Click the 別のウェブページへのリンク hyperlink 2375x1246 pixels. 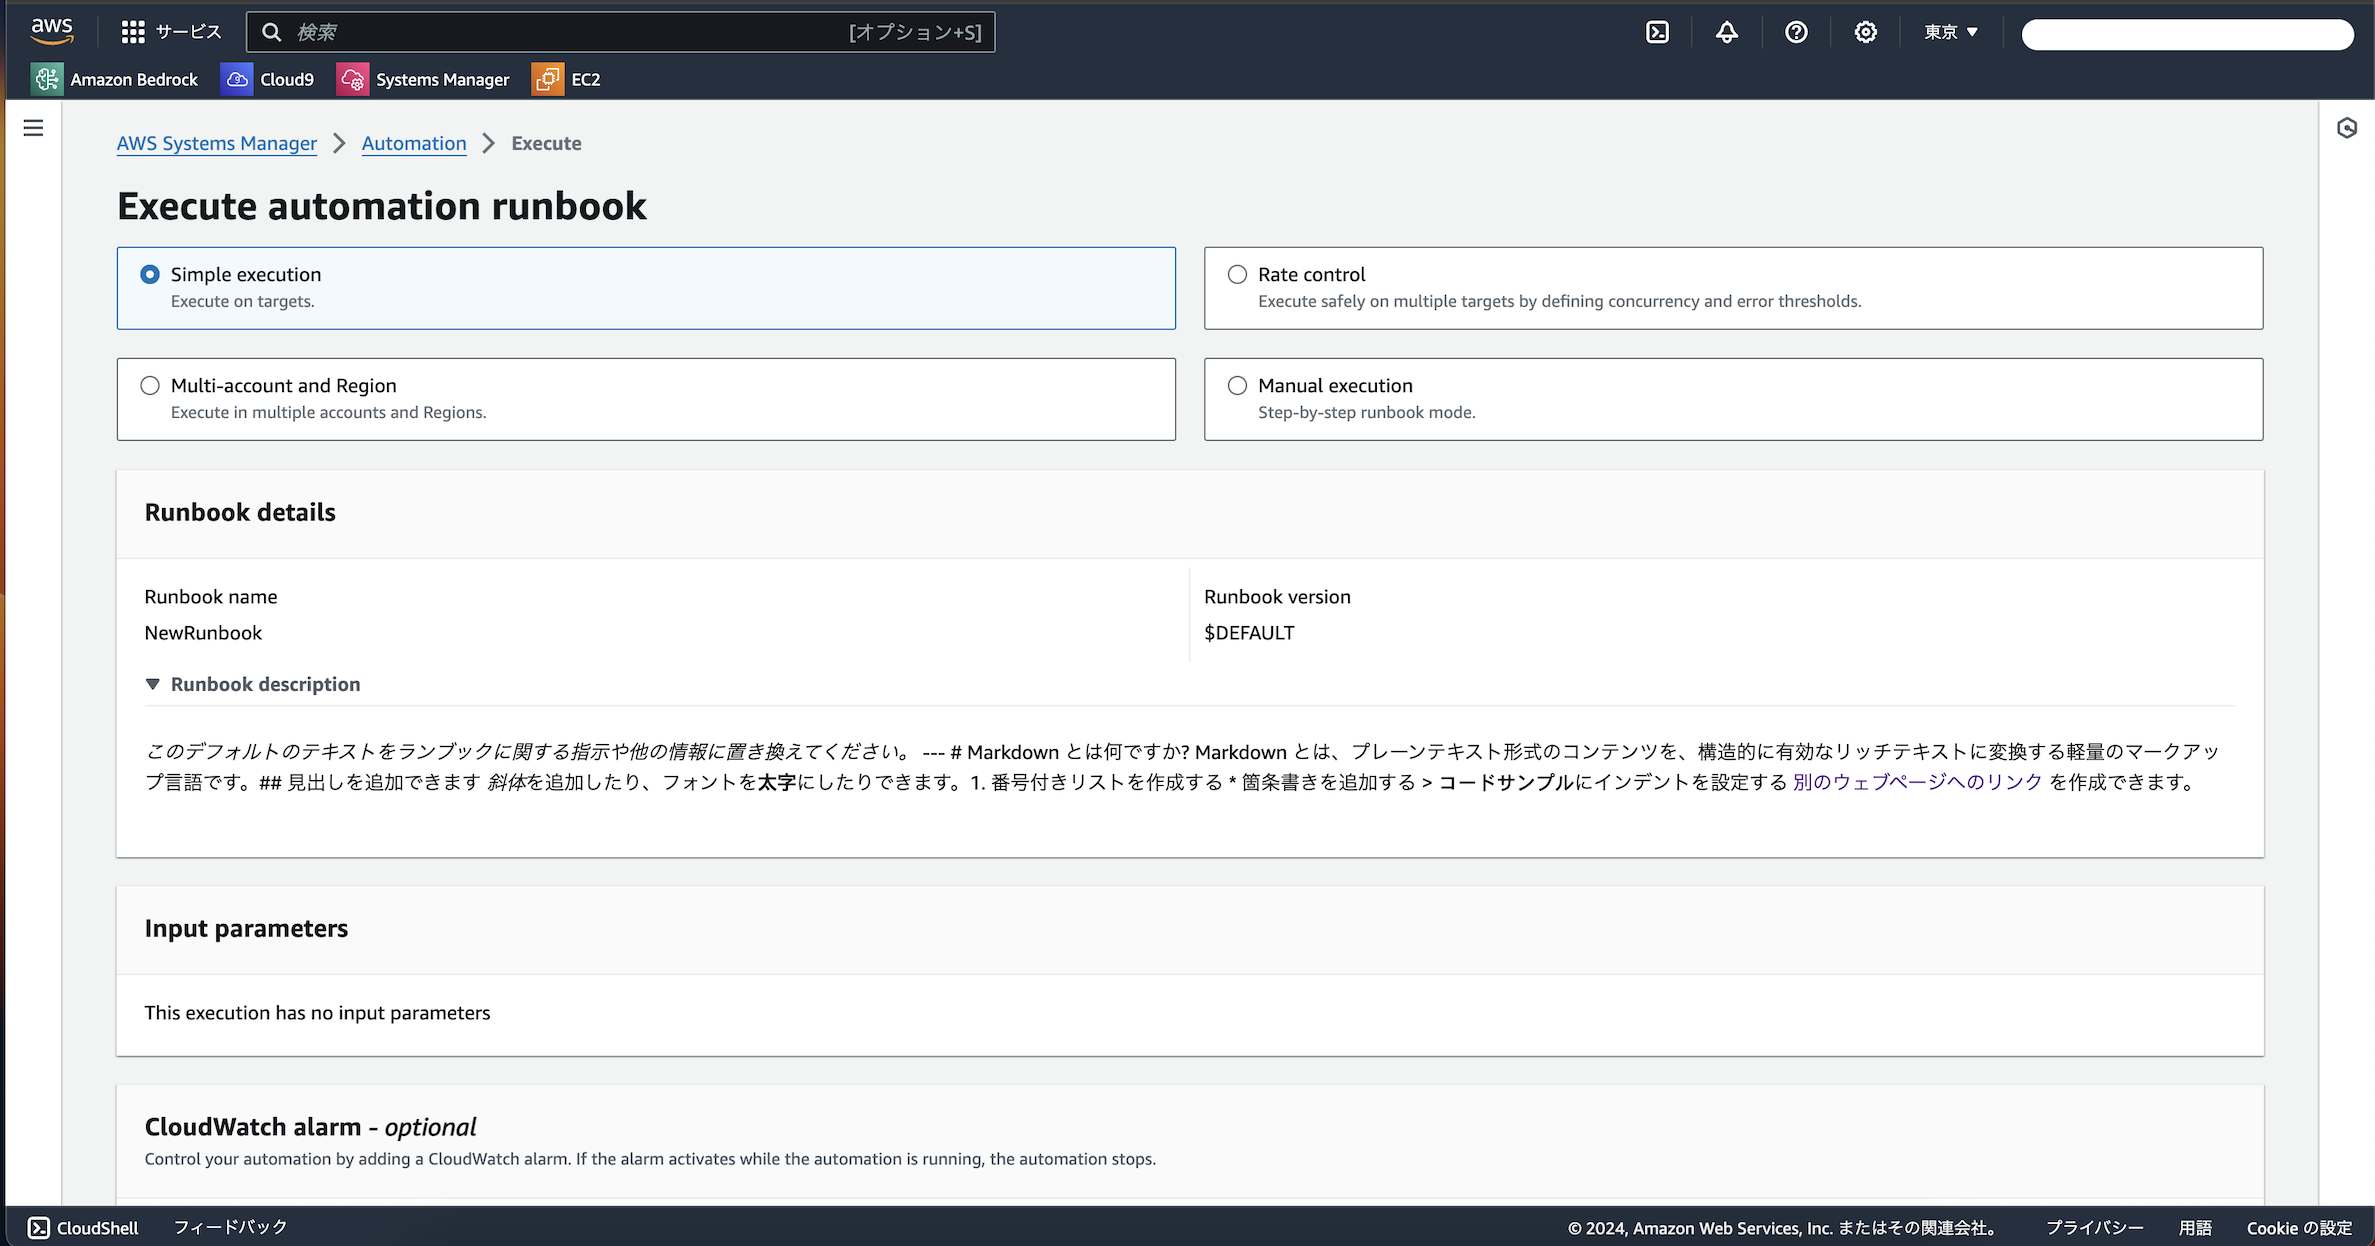point(1915,782)
